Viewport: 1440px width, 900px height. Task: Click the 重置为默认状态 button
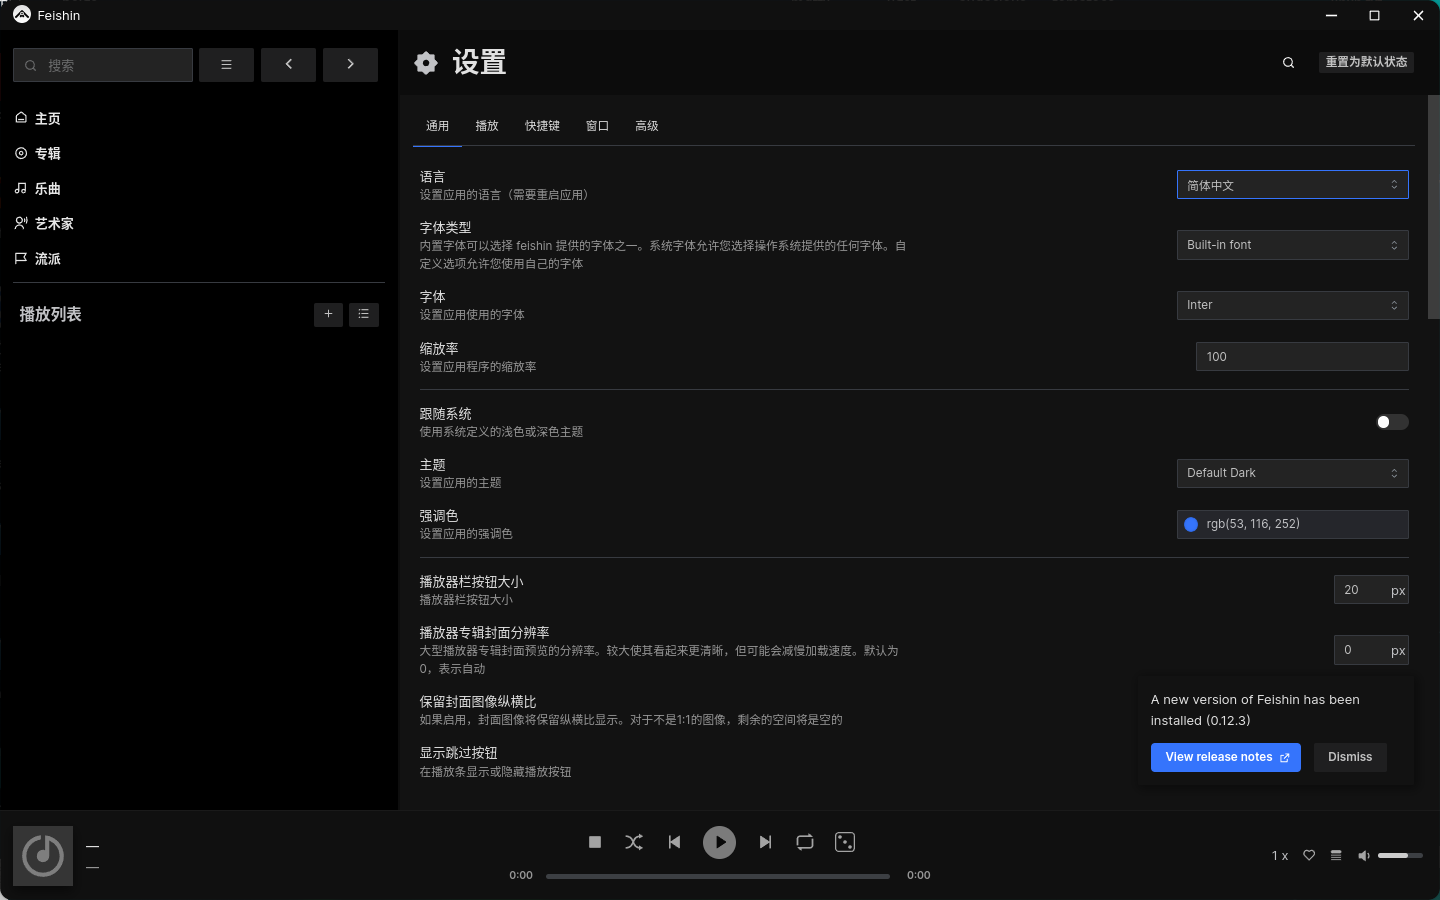click(x=1366, y=62)
